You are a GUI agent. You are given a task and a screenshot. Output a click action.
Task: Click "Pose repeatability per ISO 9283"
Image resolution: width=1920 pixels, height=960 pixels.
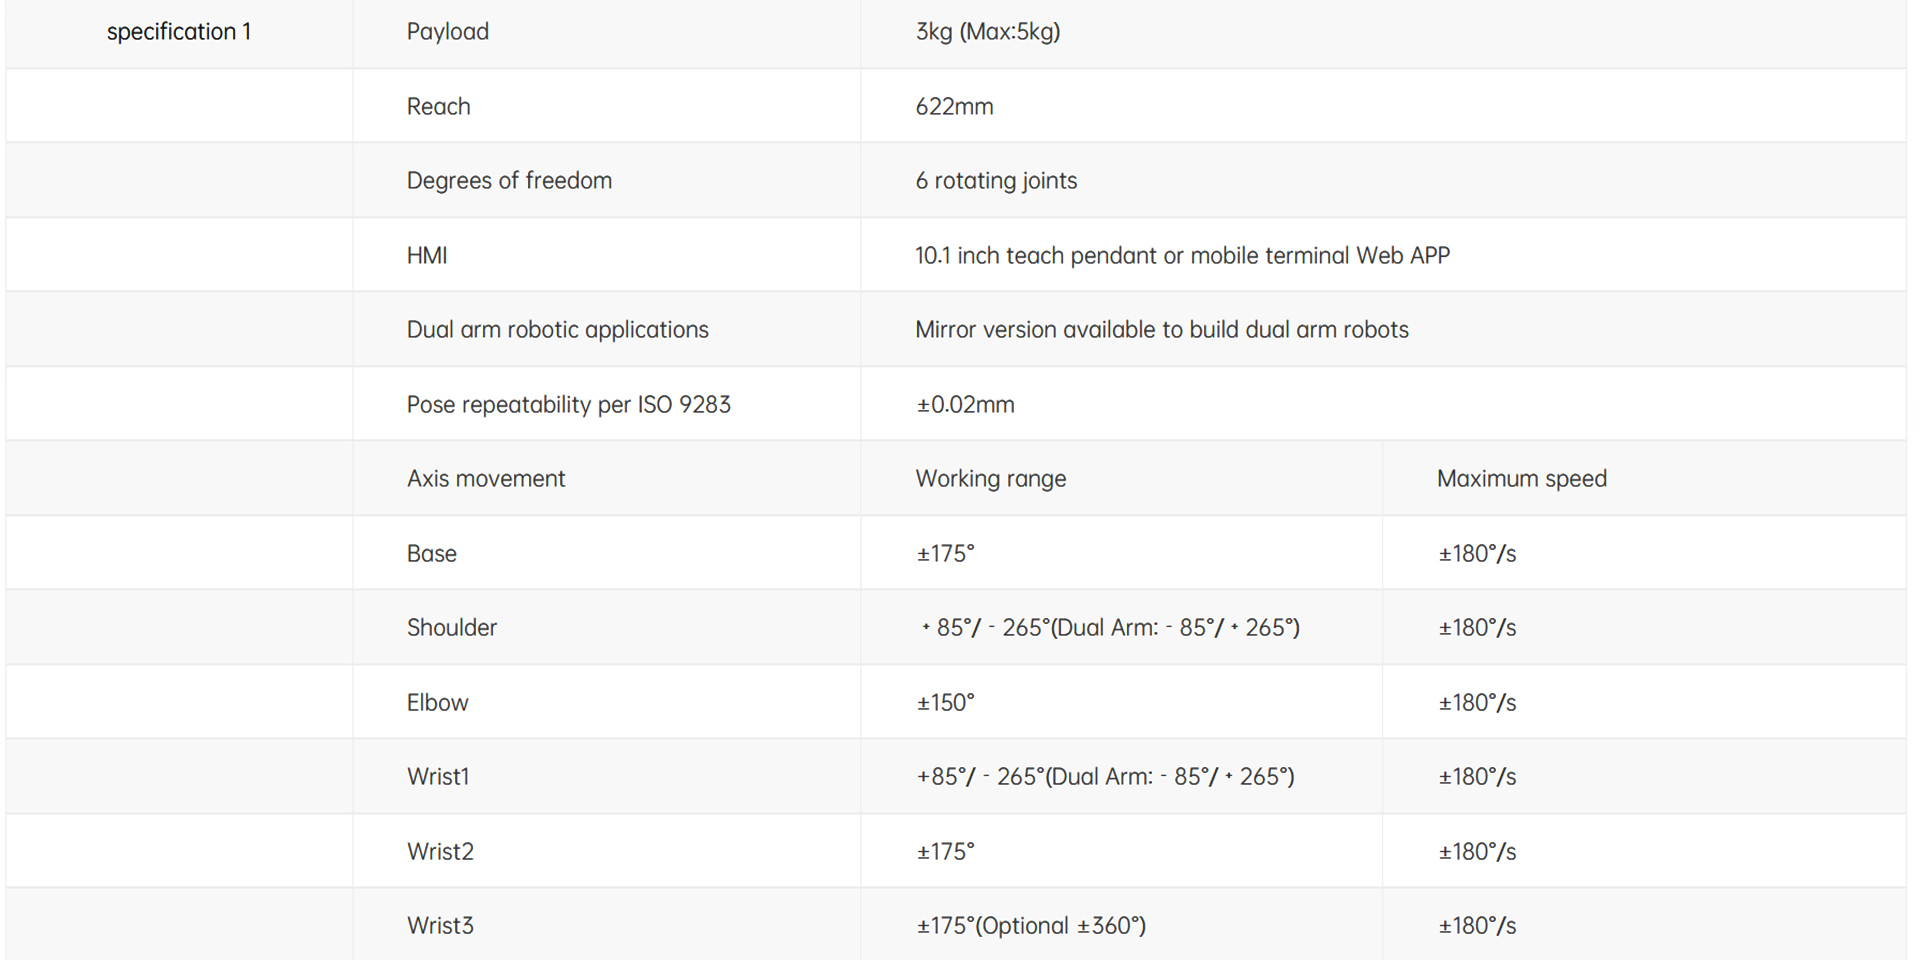pos(568,405)
